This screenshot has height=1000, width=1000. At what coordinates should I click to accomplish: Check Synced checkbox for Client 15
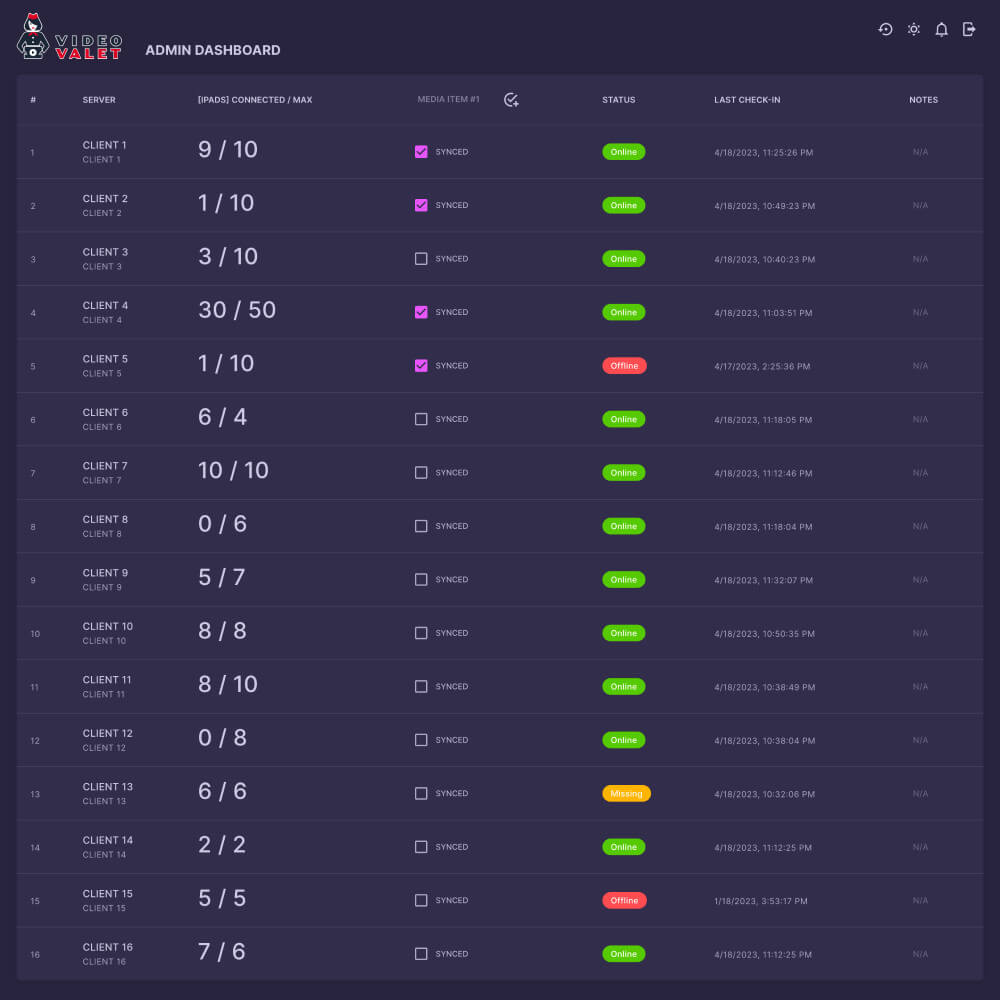point(421,901)
